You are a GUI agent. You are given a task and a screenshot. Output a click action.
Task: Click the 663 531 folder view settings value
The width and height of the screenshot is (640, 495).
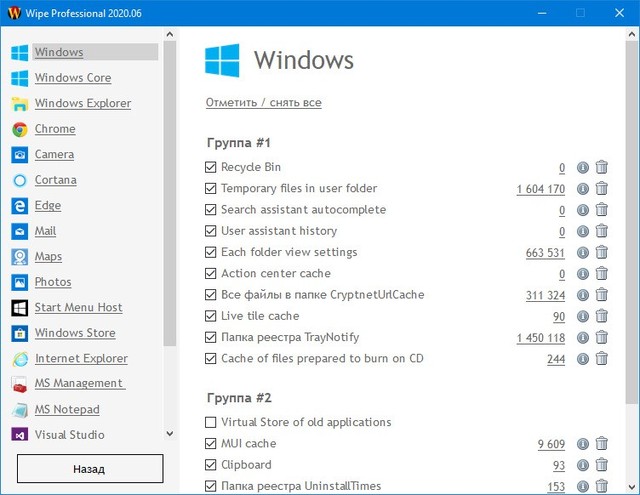(x=545, y=253)
